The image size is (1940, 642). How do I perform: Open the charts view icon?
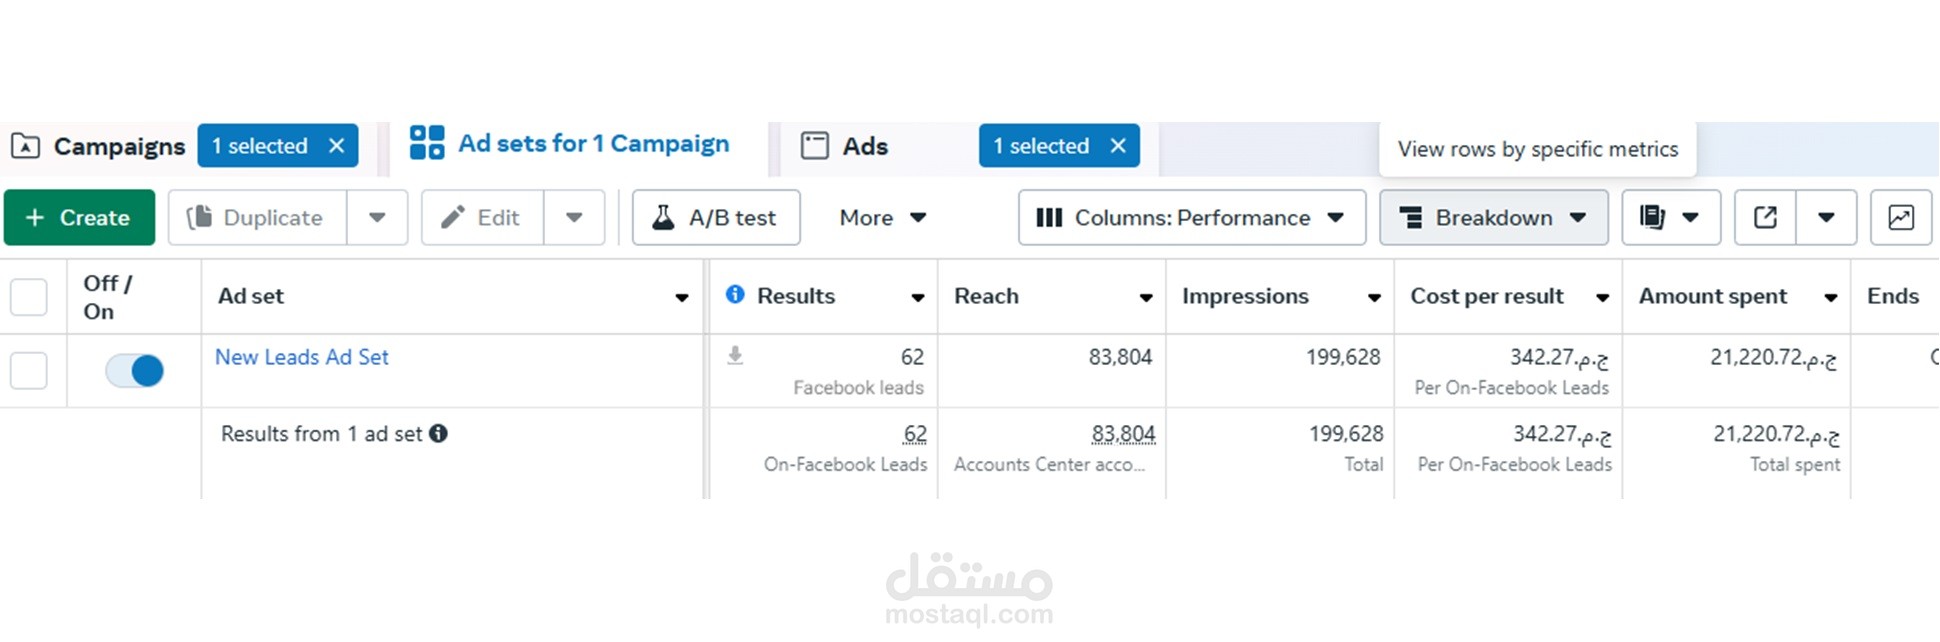pos(1900,217)
